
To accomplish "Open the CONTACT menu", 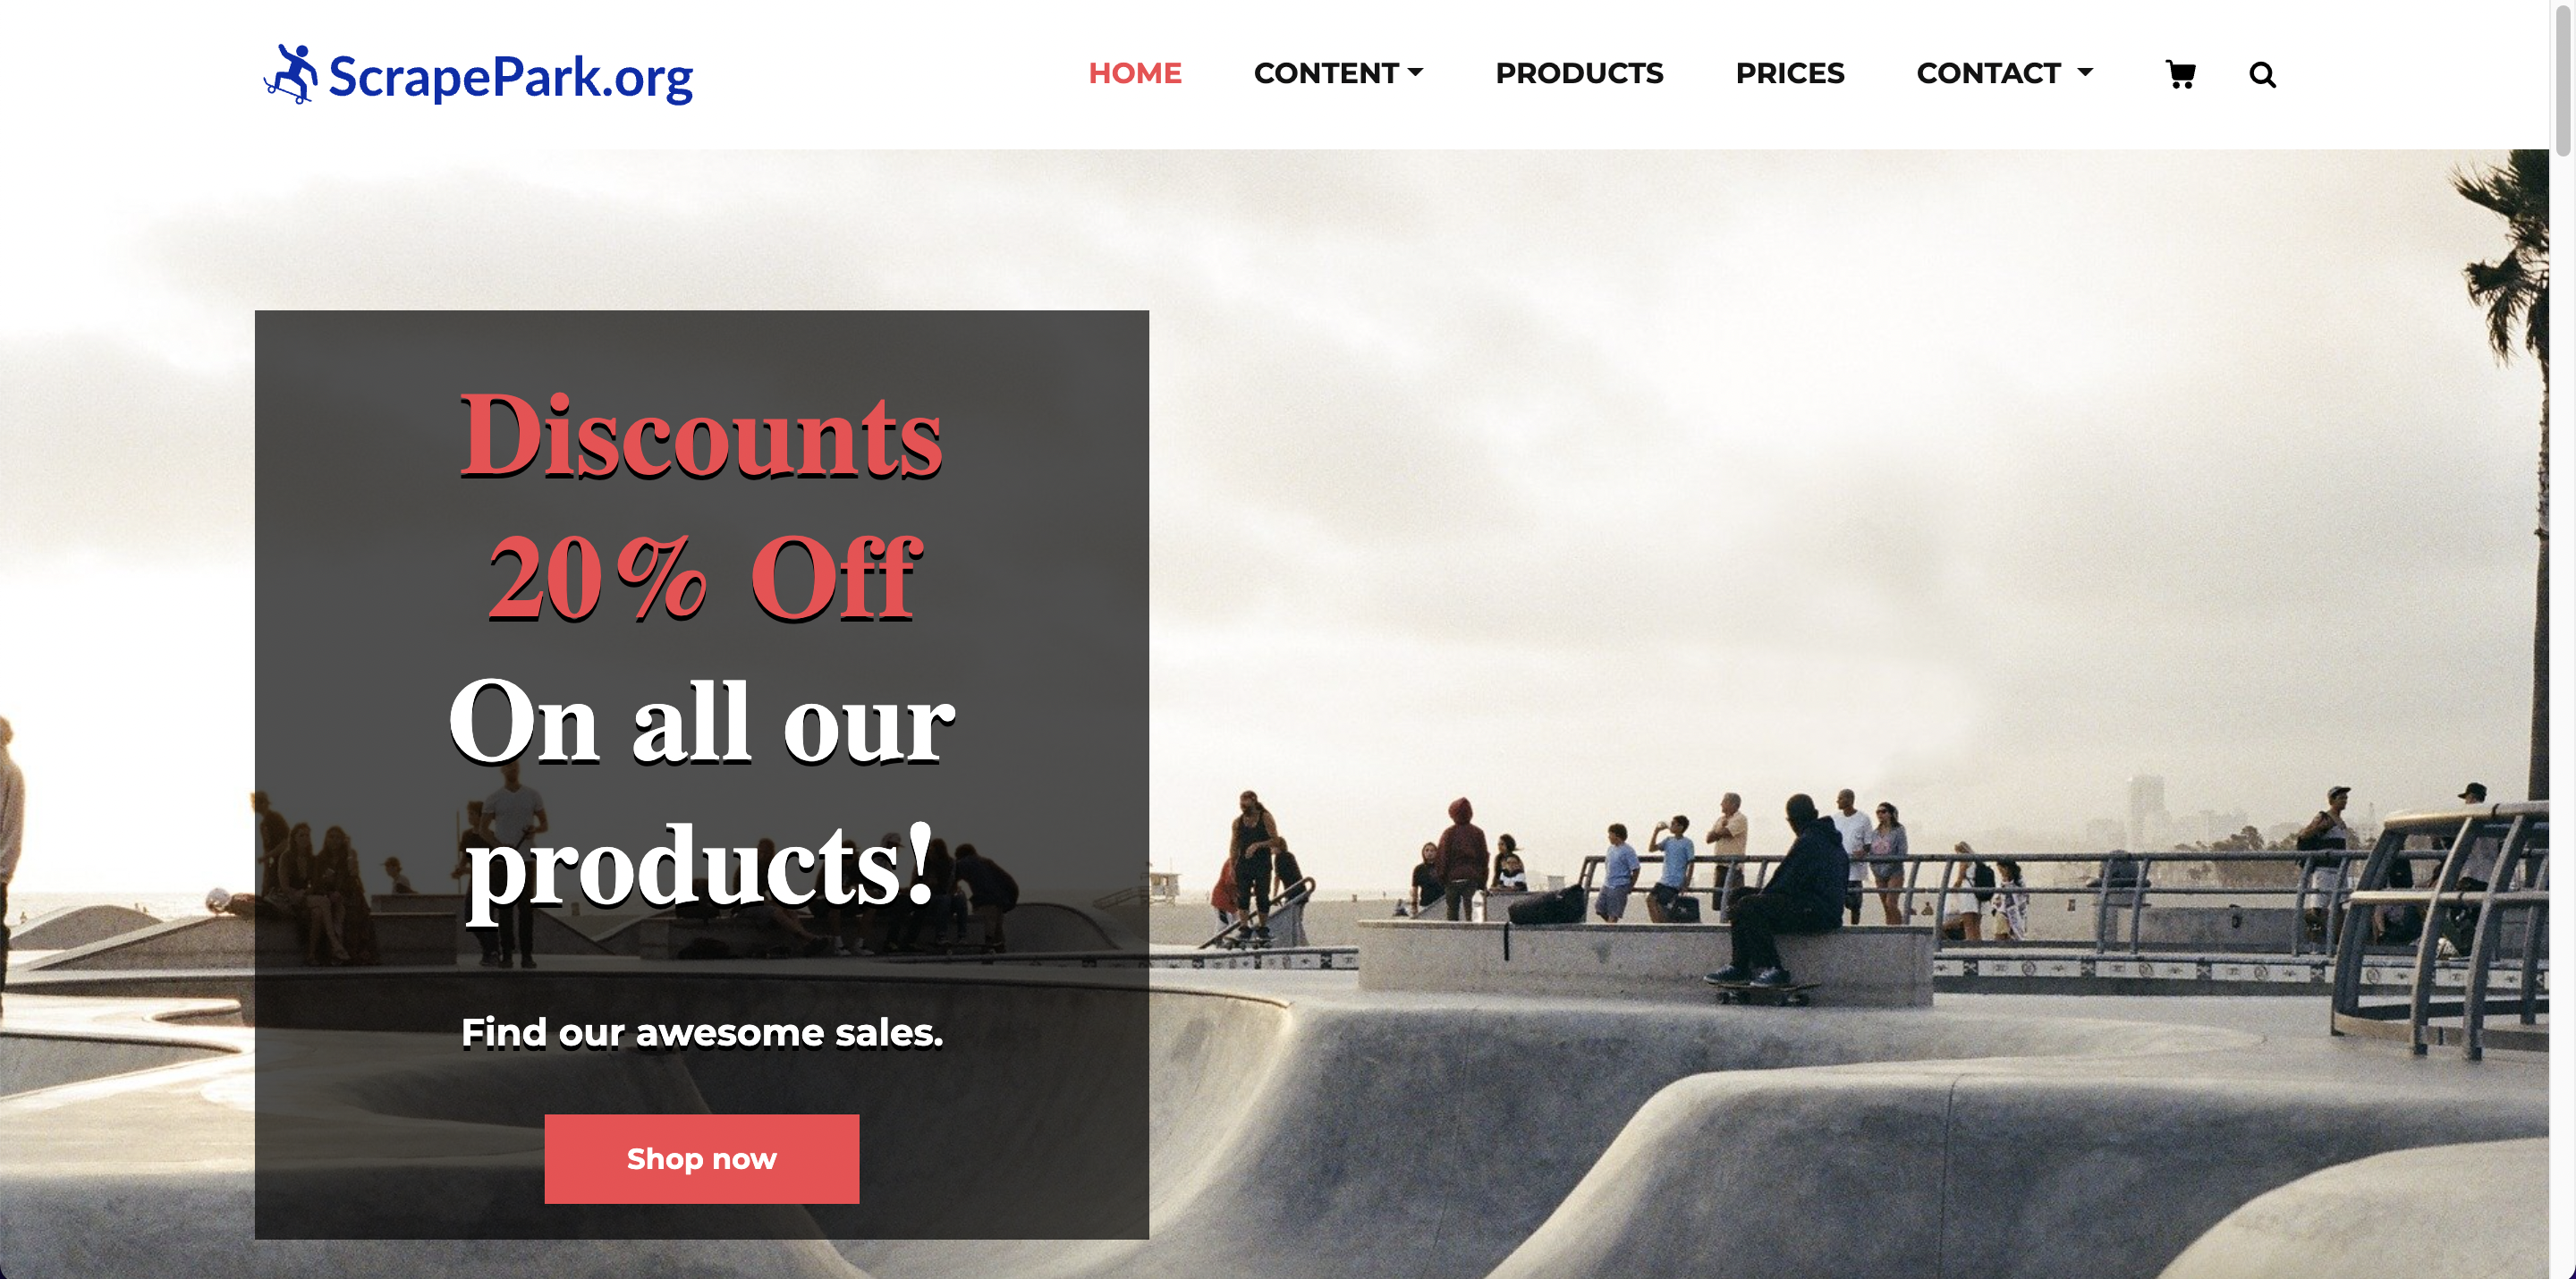I will point(2004,73).
